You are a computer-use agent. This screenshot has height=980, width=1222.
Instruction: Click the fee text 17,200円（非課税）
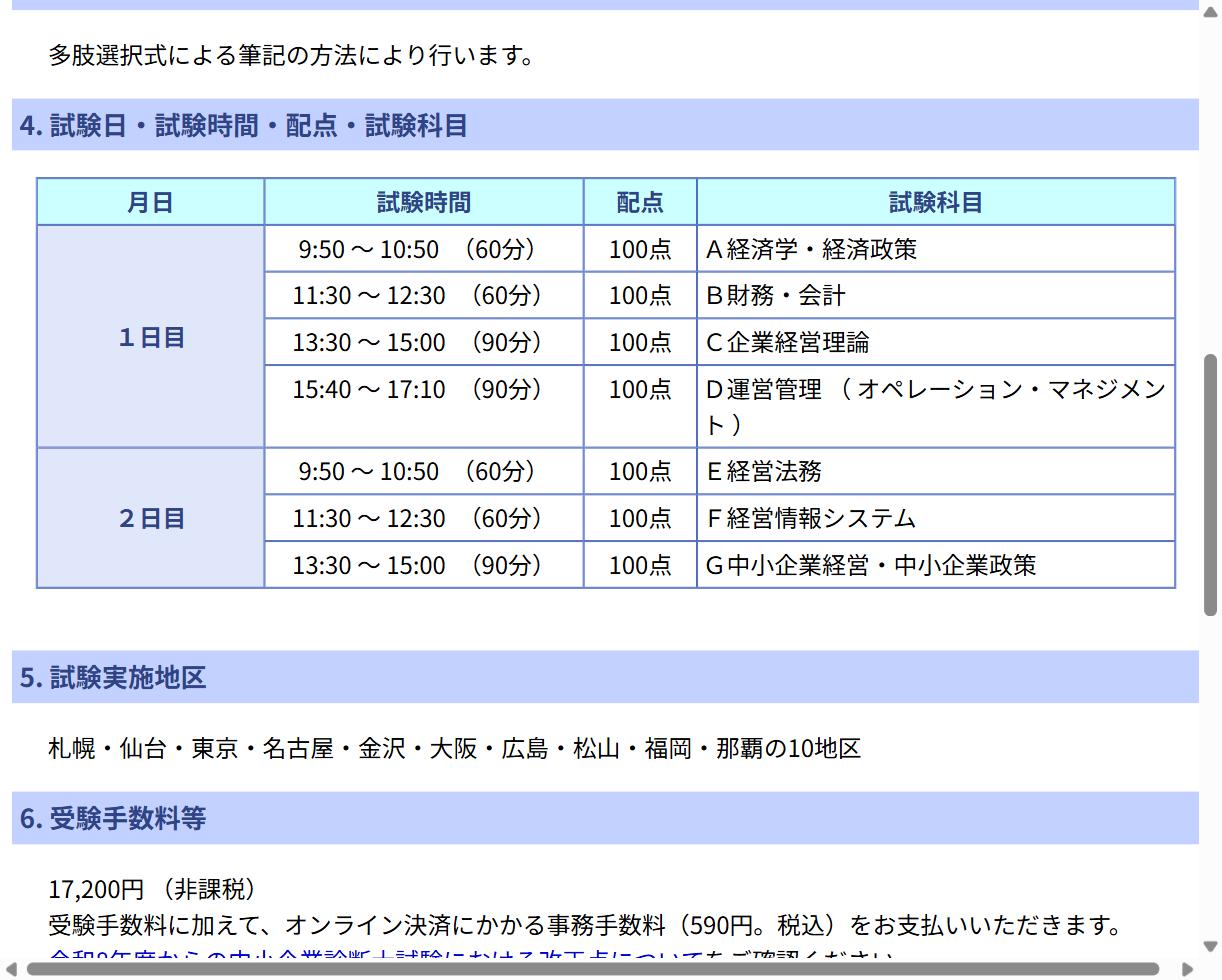(x=156, y=889)
